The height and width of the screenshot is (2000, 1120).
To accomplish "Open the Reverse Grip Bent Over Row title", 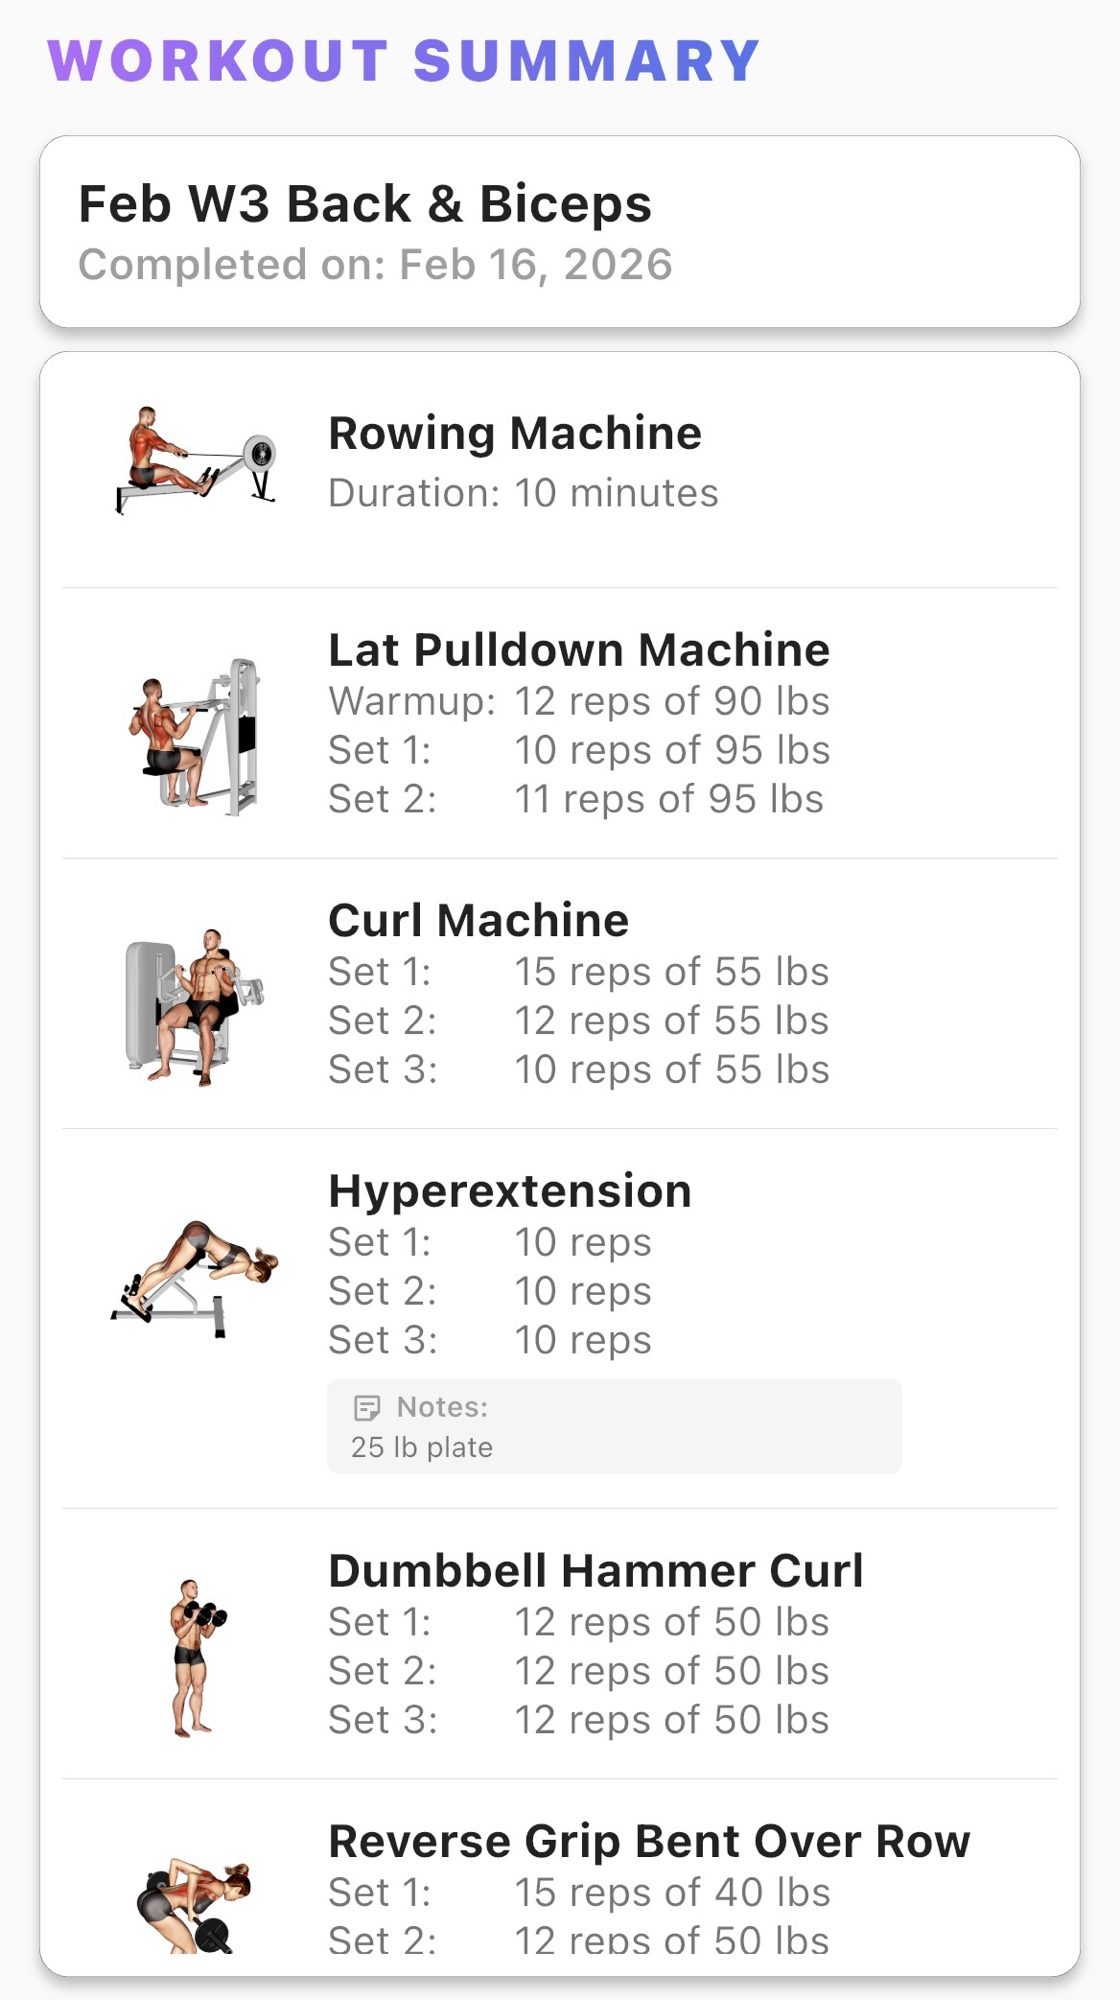I will pyautogui.click(x=649, y=1842).
